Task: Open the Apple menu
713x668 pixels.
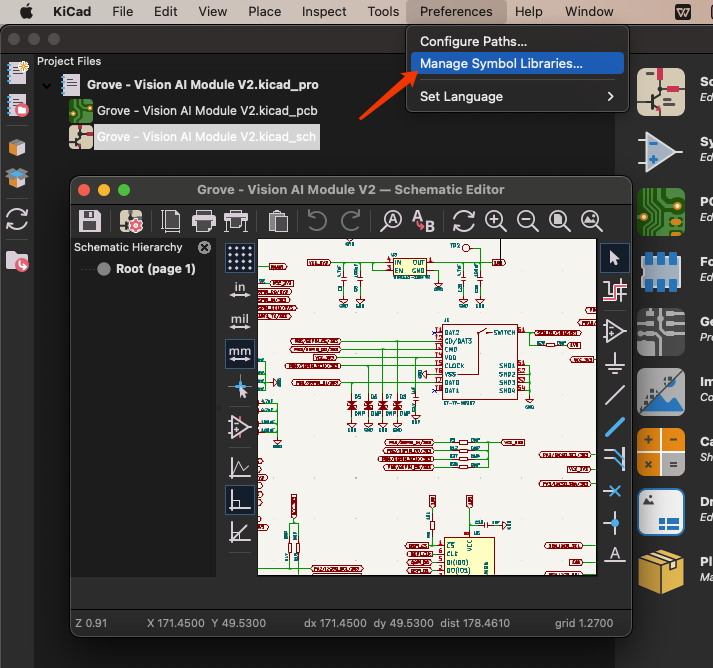Action: pos(26,11)
